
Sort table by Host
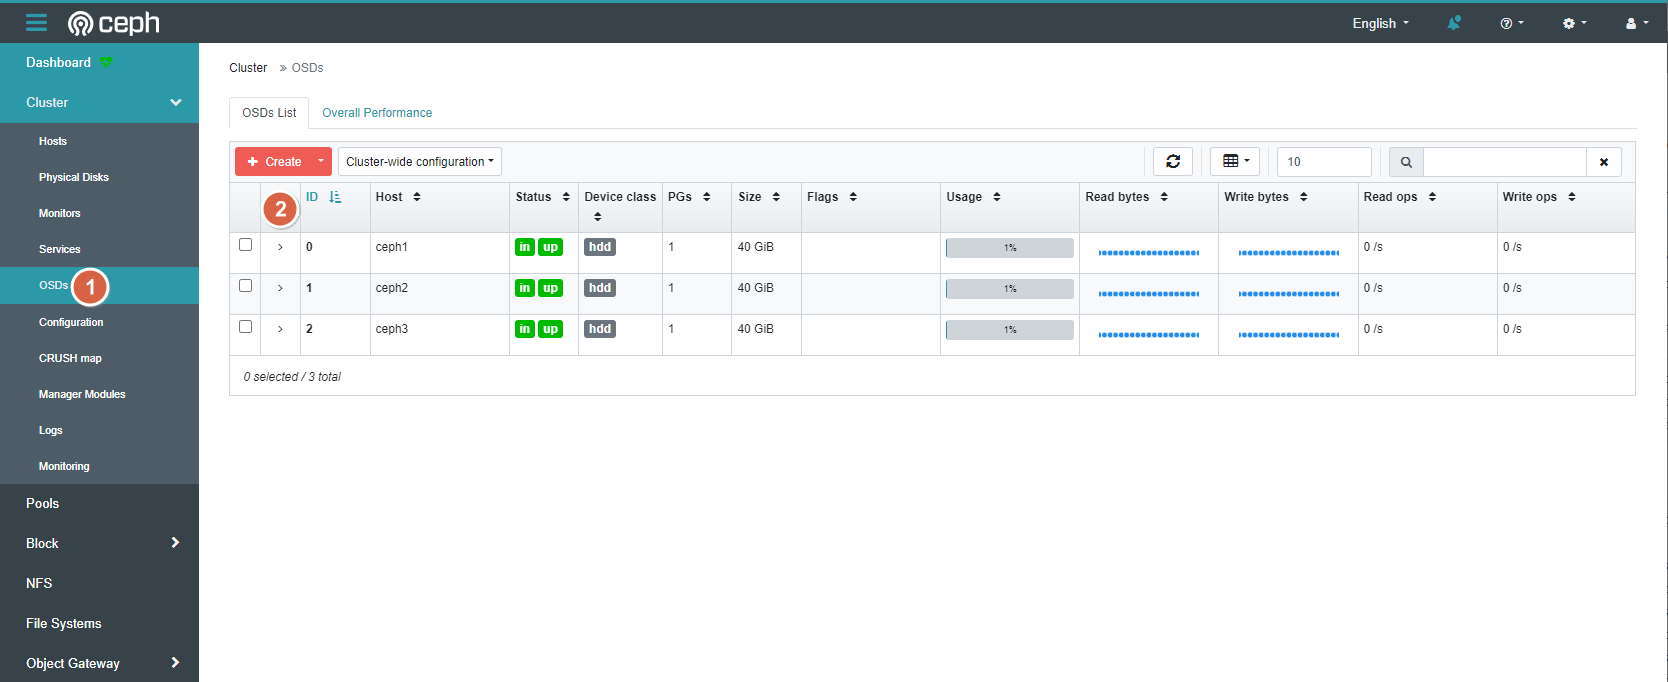point(417,197)
